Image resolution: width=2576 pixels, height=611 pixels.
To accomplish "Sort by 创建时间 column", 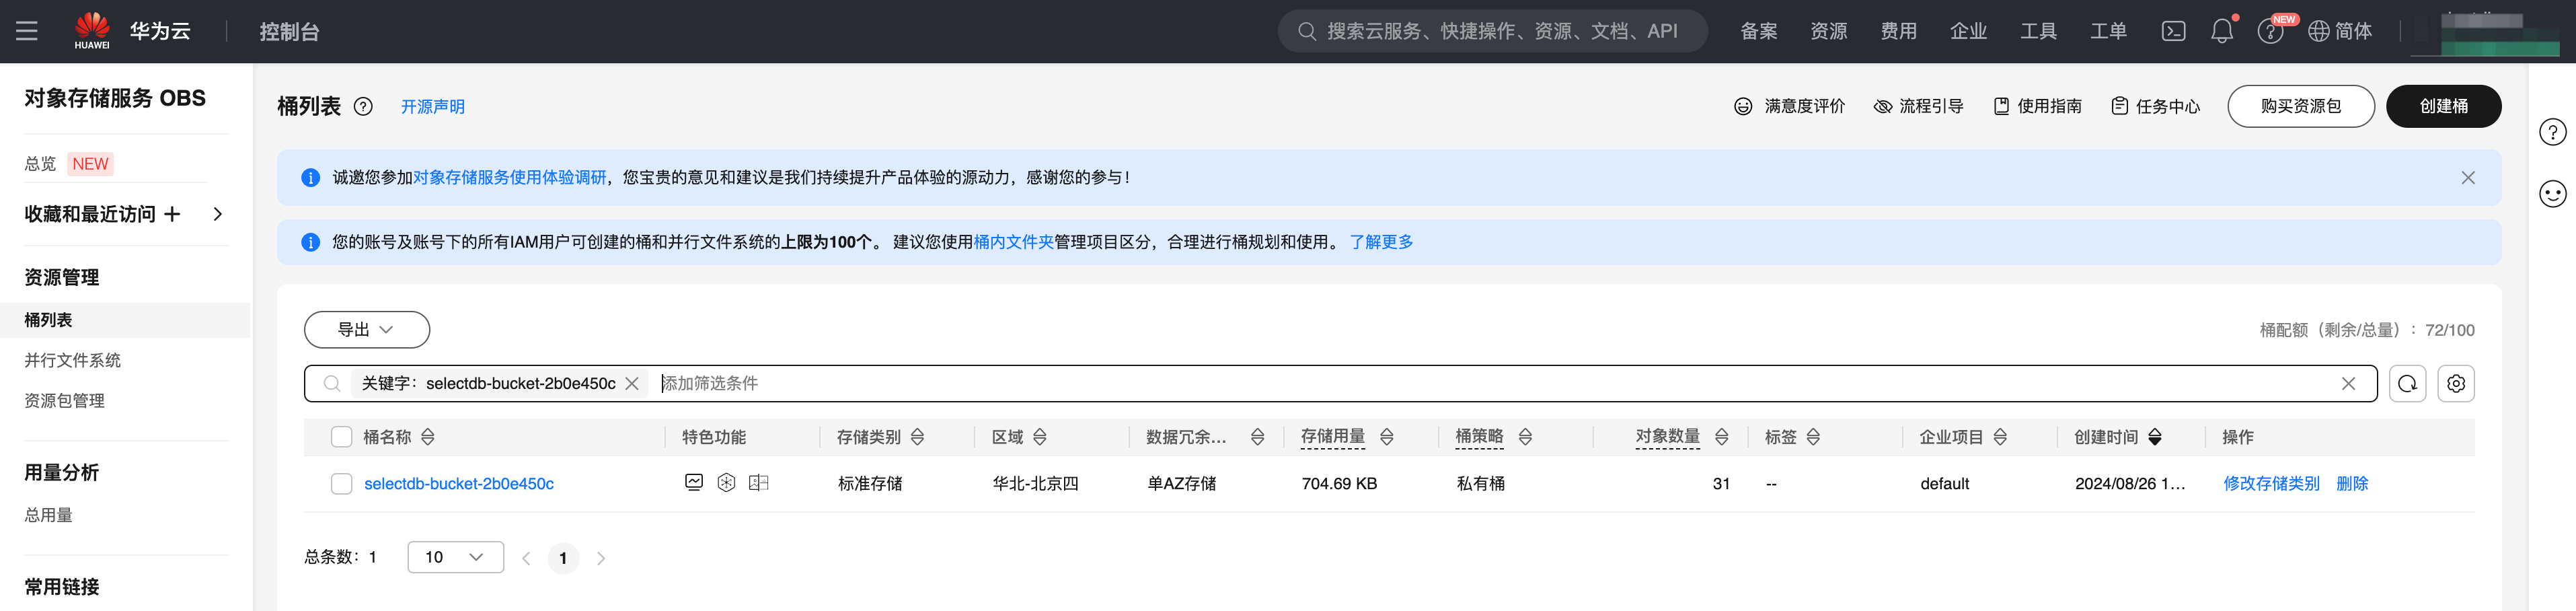I will [2155, 437].
